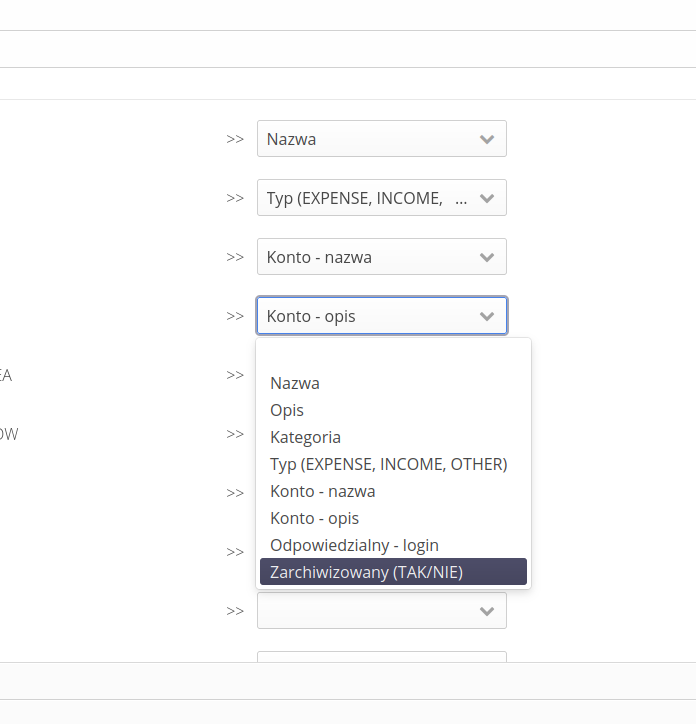Select Konto - opis entry in the open list
Image resolution: width=696 pixels, height=724 pixels.
[x=314, y=518]
